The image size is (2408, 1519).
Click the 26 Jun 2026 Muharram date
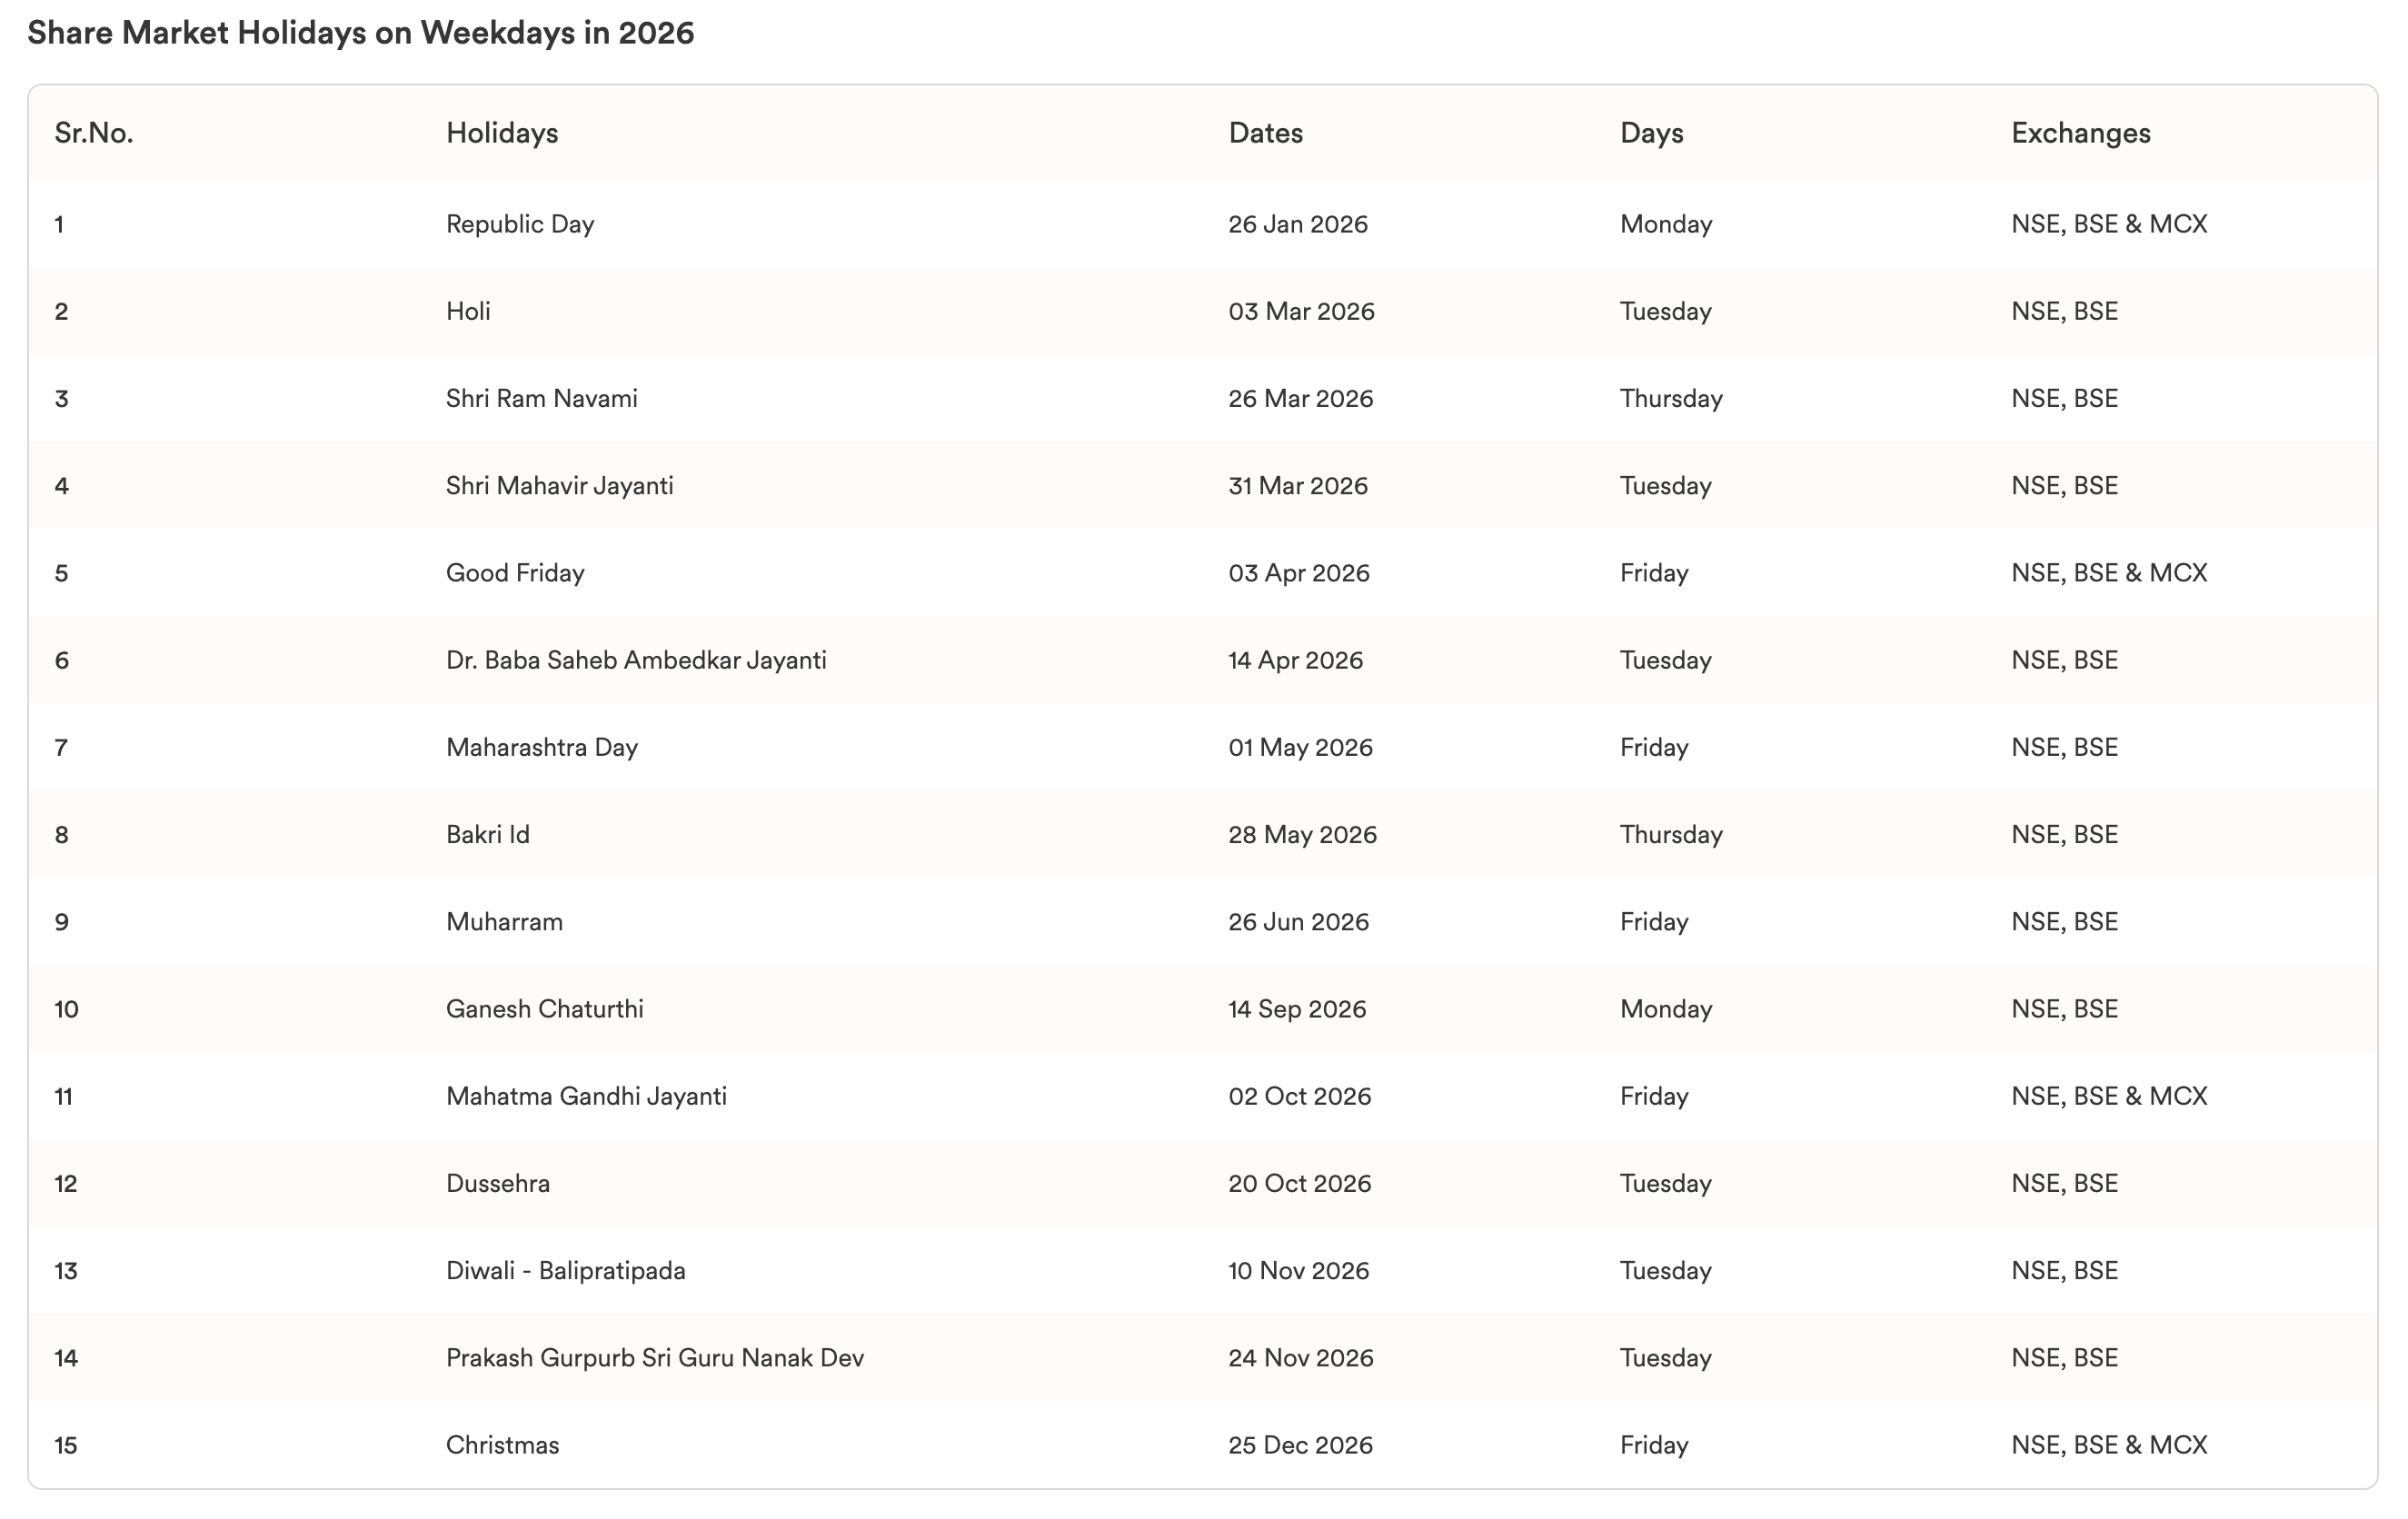[x=1298, y=922]
